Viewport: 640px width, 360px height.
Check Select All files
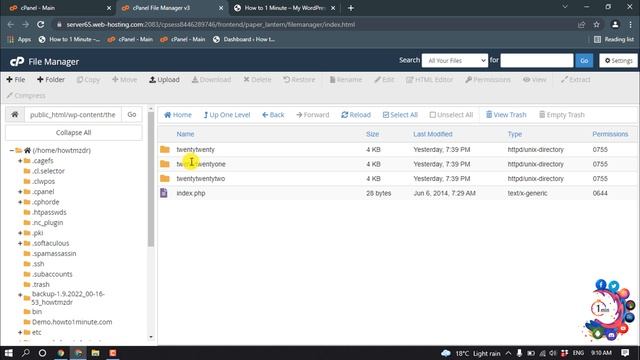pos(400,115)
